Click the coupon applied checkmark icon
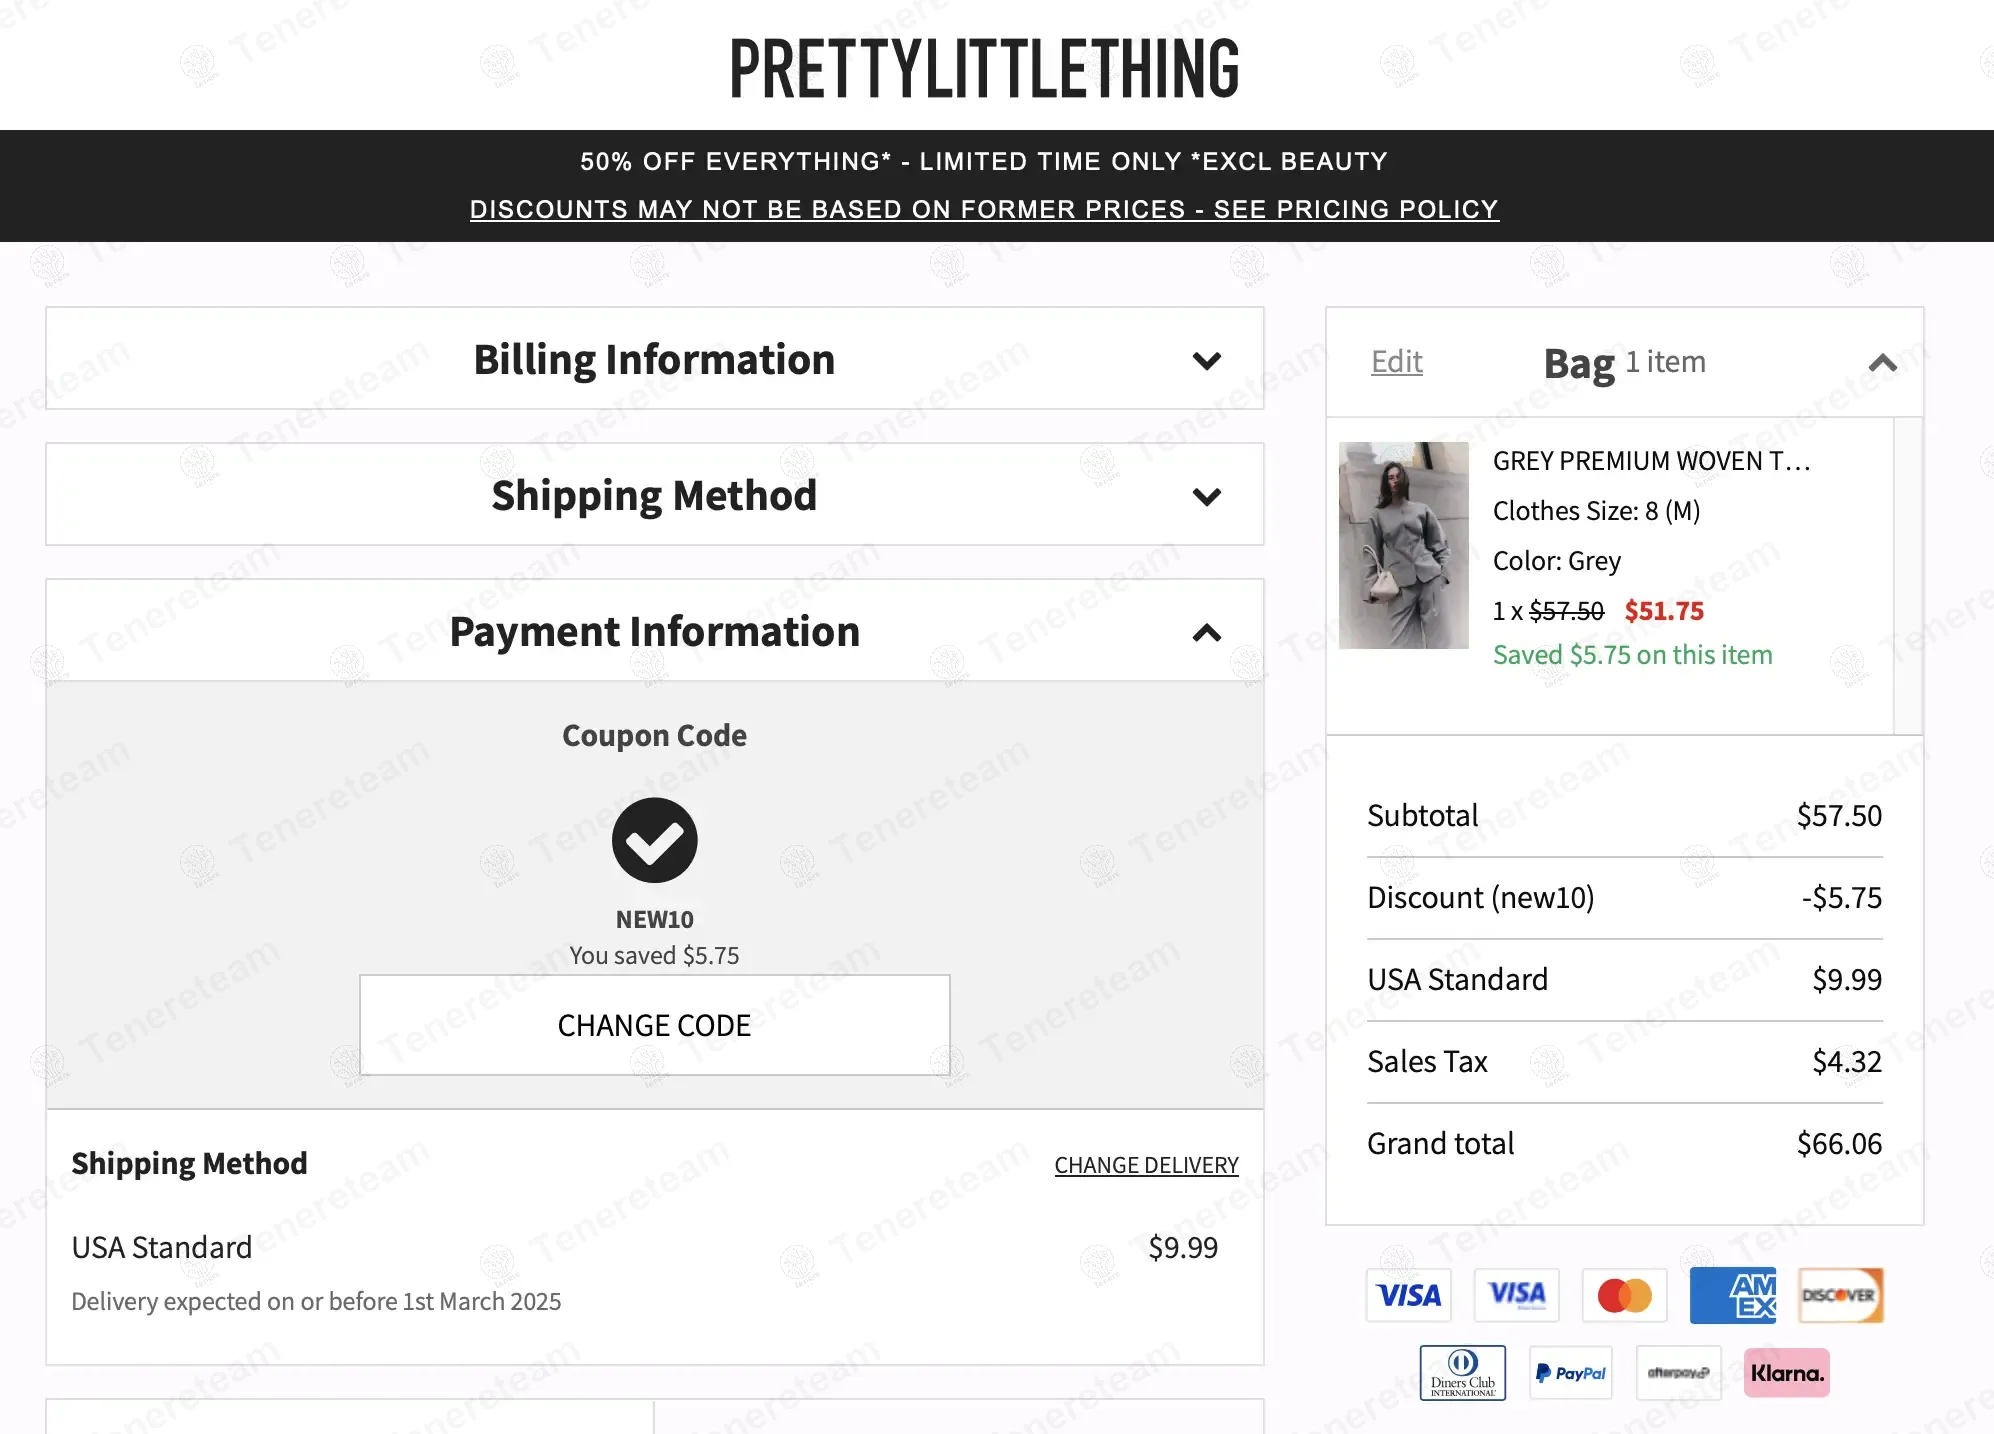 [x=654, y=840]
